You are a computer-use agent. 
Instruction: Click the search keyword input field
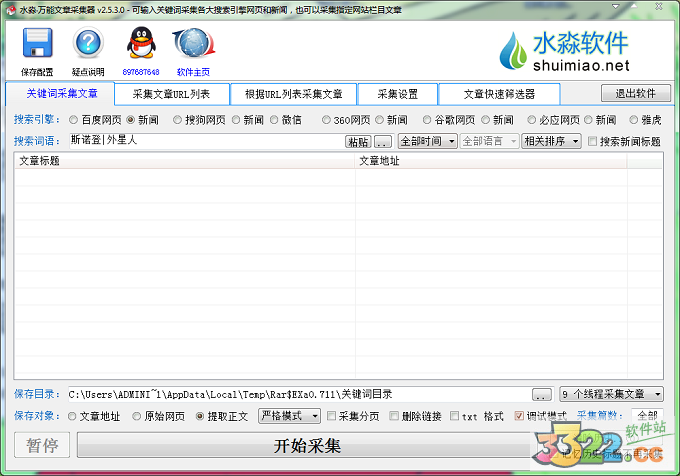tap(206, 141)
